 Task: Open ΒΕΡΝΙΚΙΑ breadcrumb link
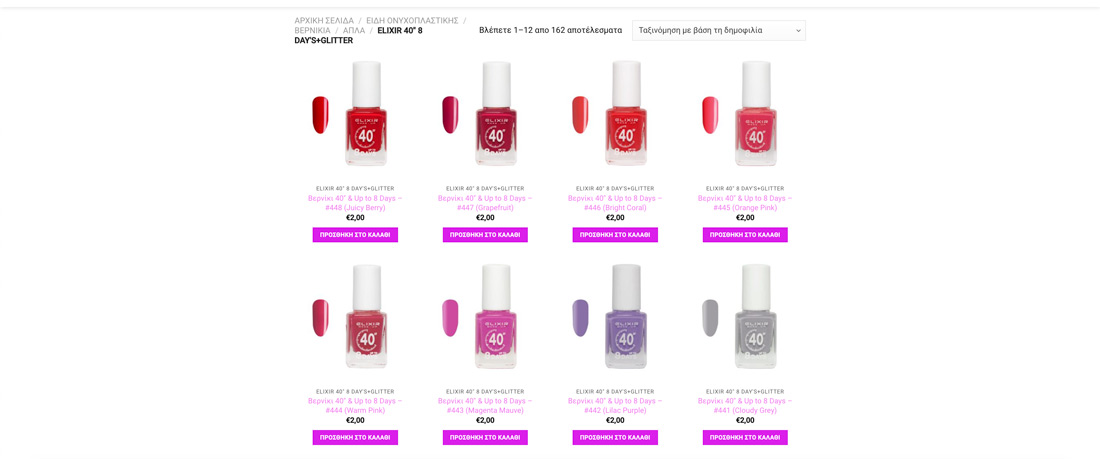click(x=312, y=30)
